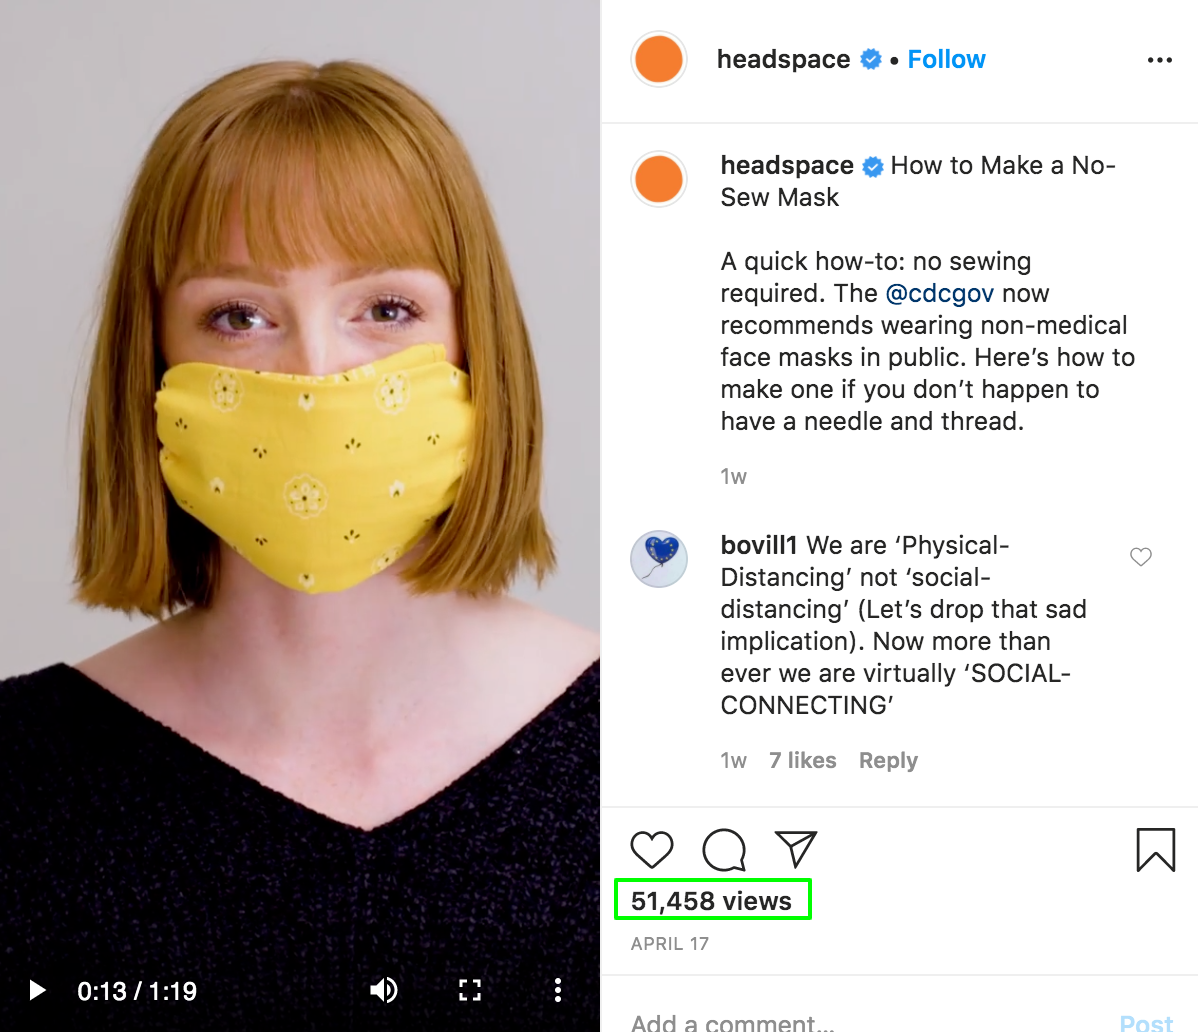Save the post with the bookmark icon
Screen dimensions: 1198x1032
pyautogui.click(x=1156, y=849)
